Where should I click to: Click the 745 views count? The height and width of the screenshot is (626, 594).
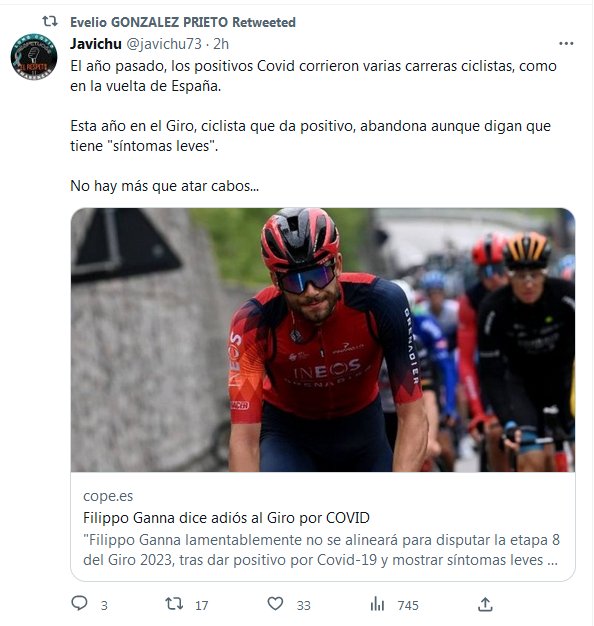coord(408,606)
